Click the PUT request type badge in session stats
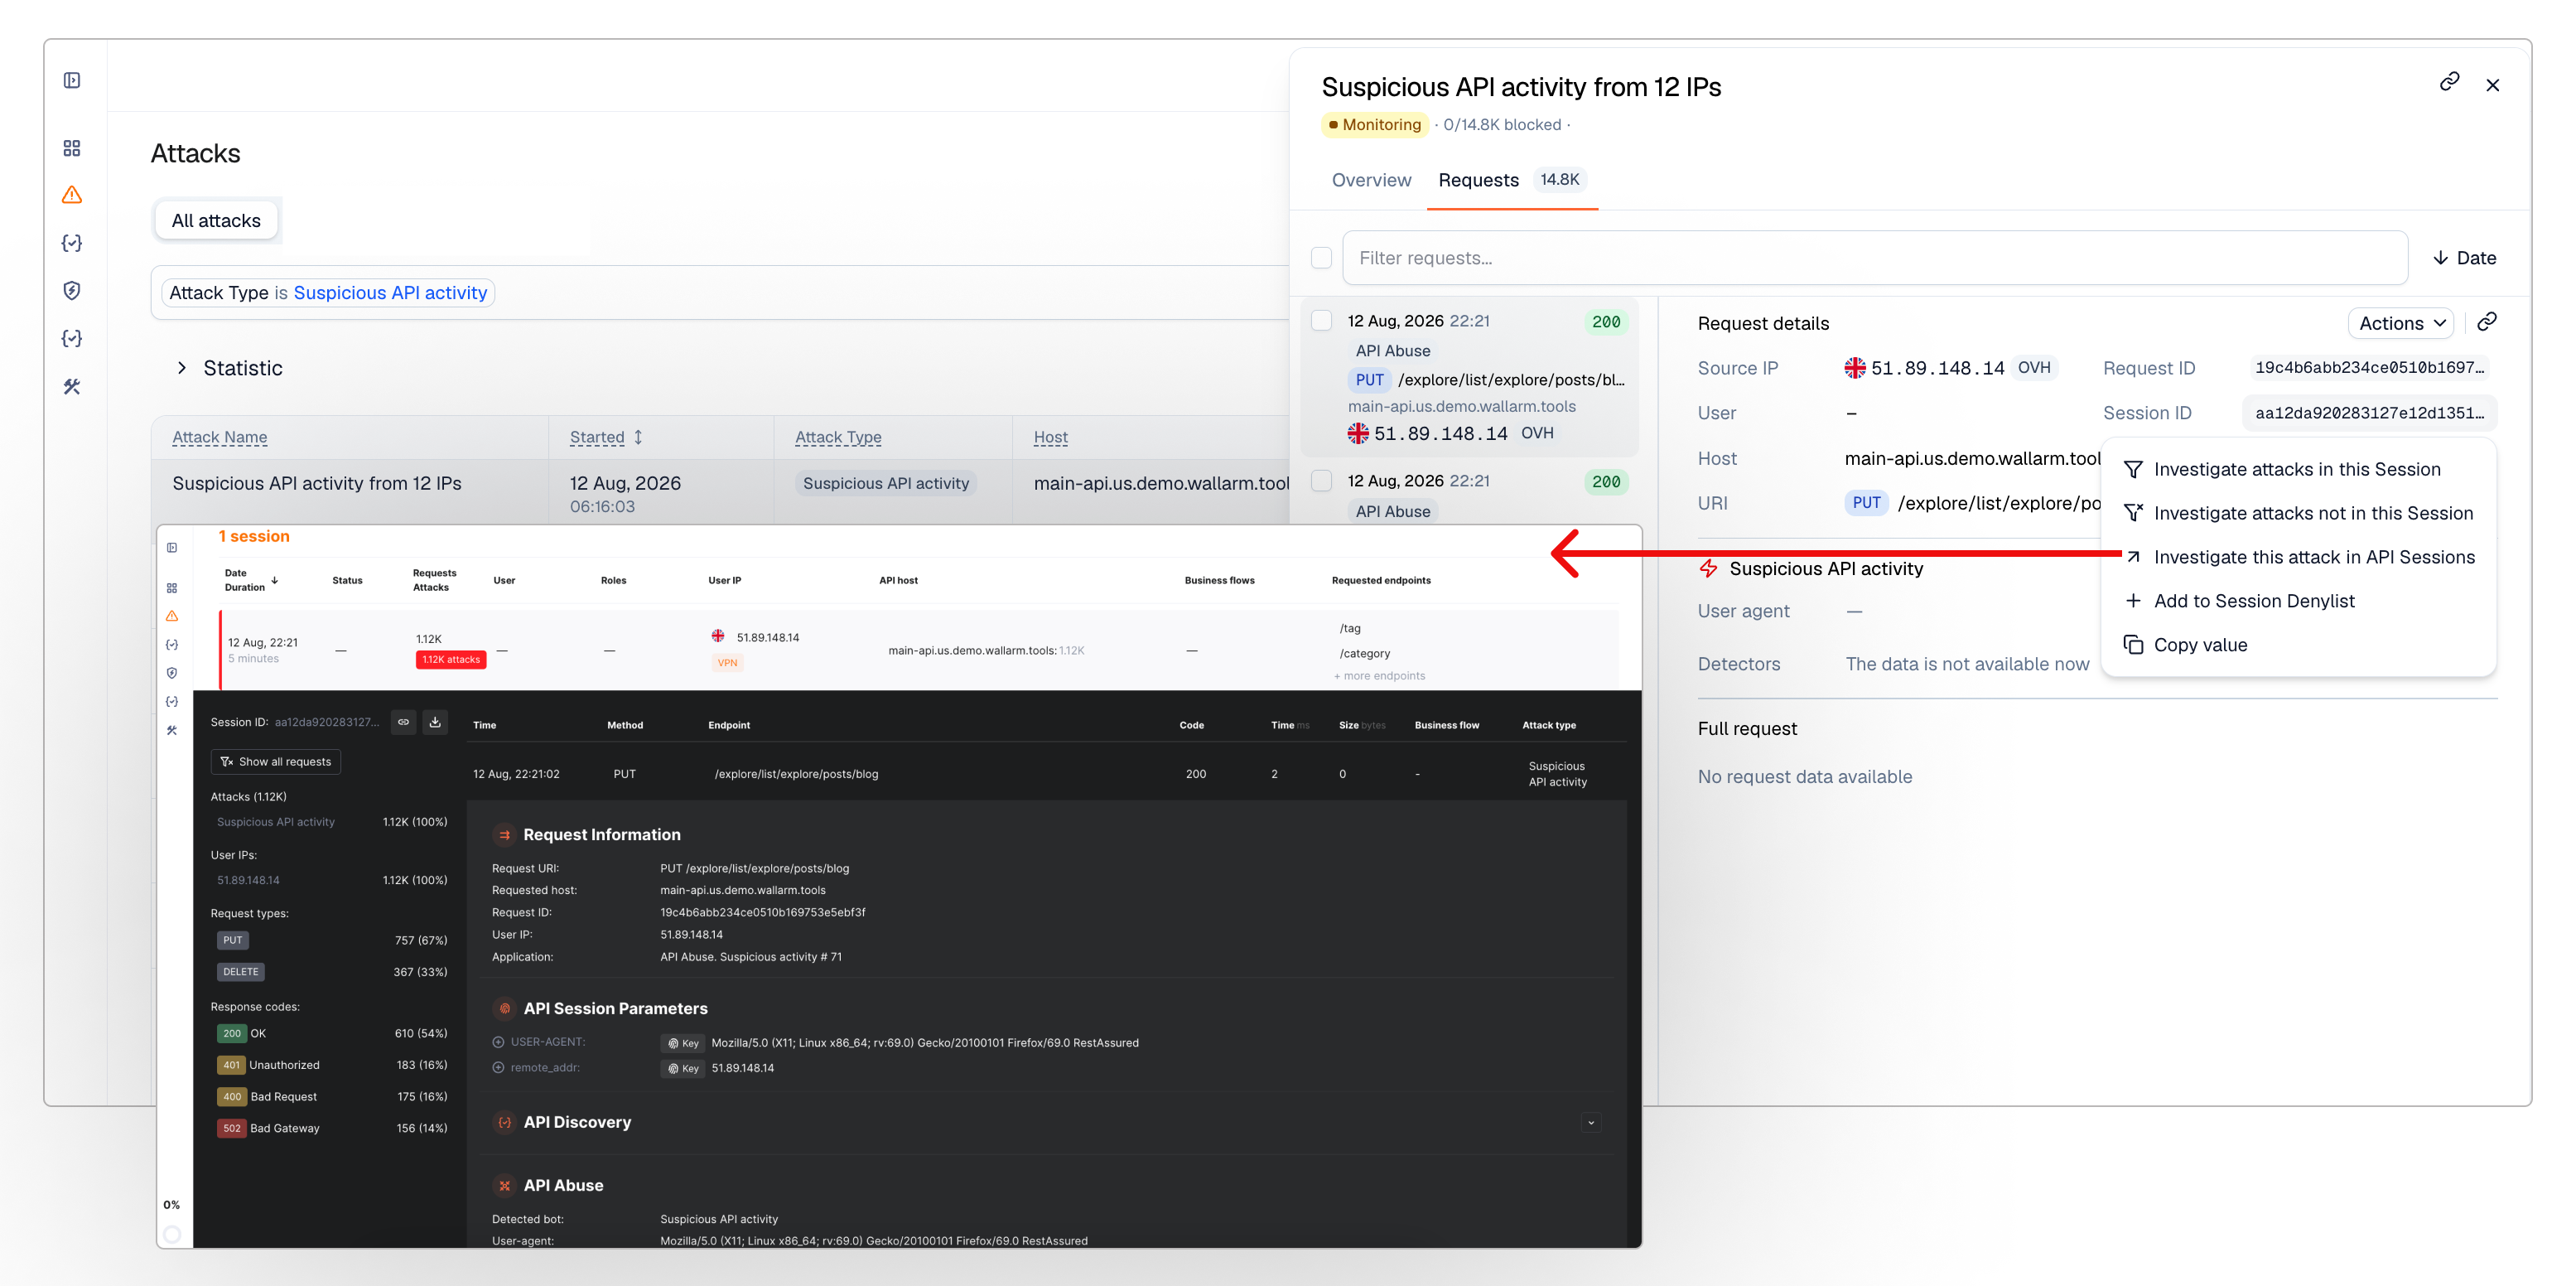Screen dimensions: 2576x1286 (233, 941)
